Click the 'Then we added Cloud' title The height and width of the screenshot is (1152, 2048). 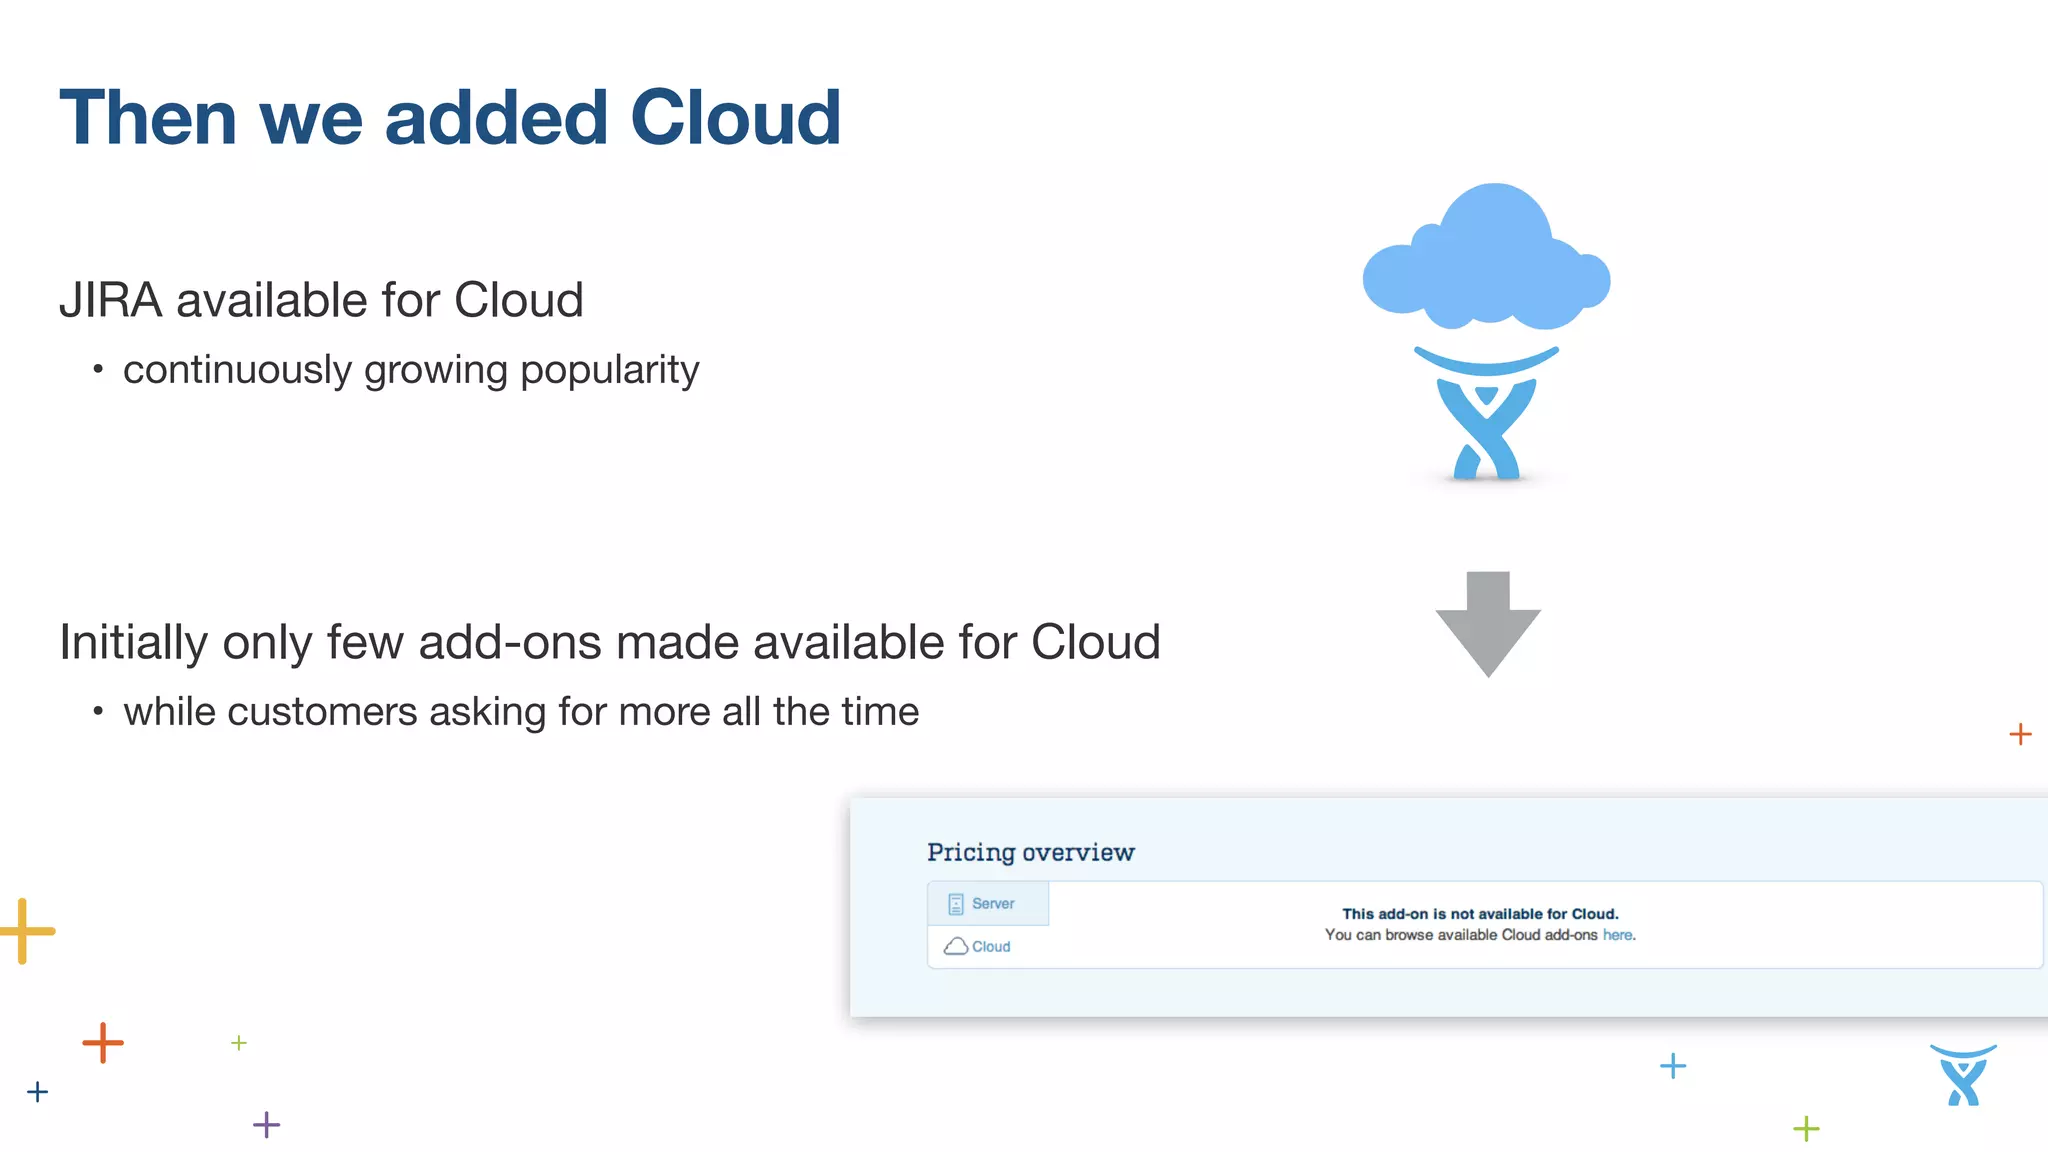[450, 118]
